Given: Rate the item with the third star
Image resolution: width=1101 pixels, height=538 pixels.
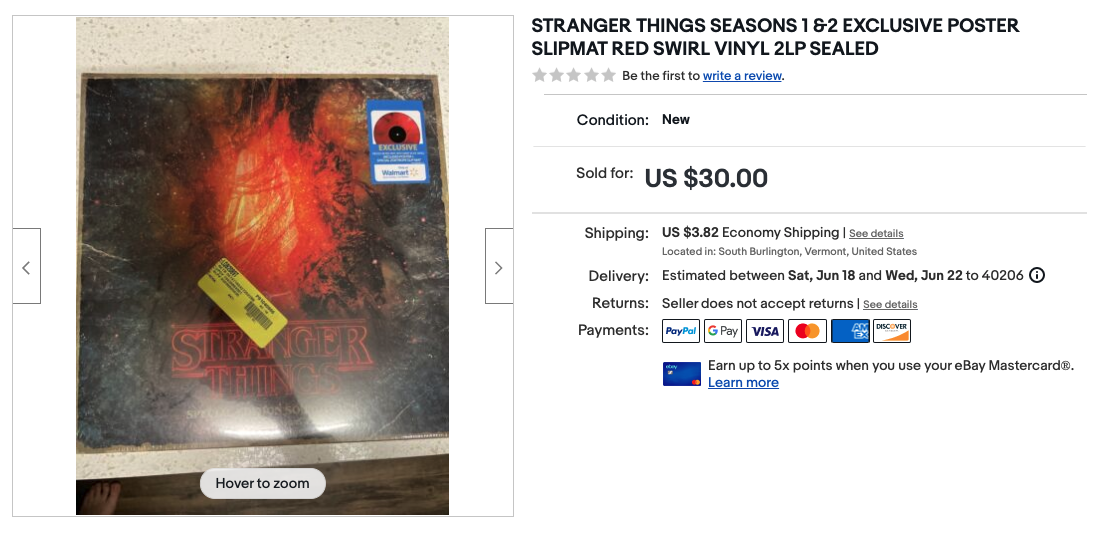Looking at the screenshot, I should coord(574,75).
